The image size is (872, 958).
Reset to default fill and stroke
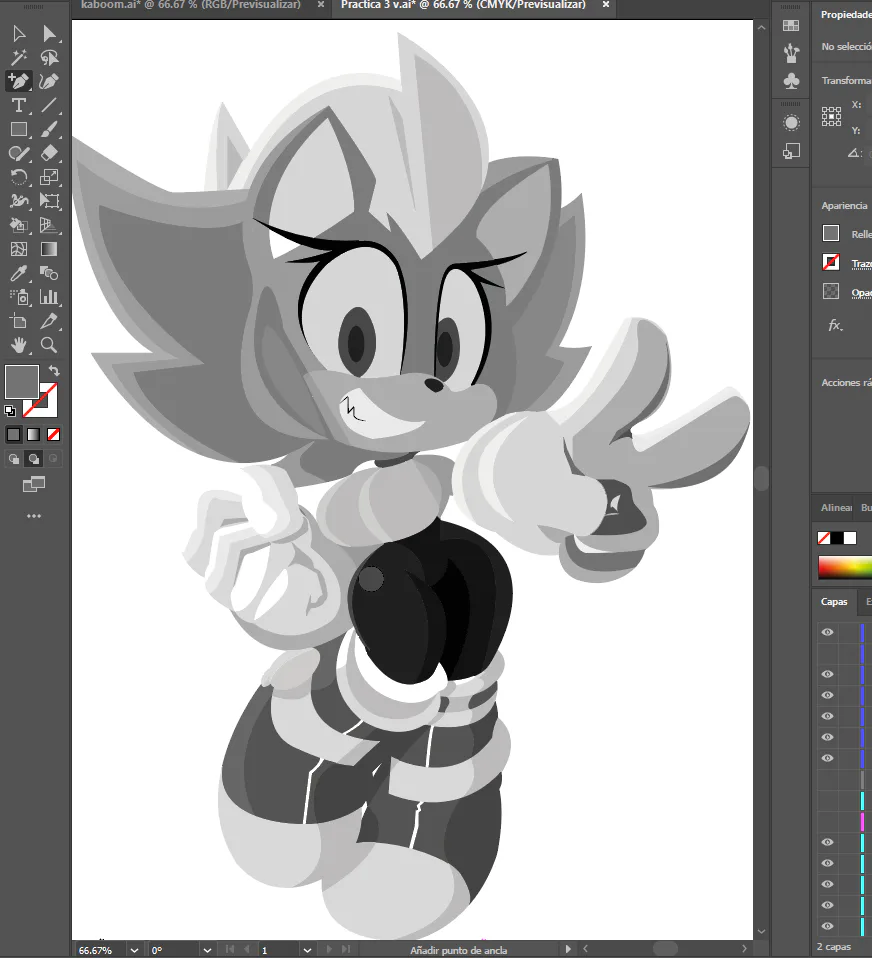pos(10,411)
